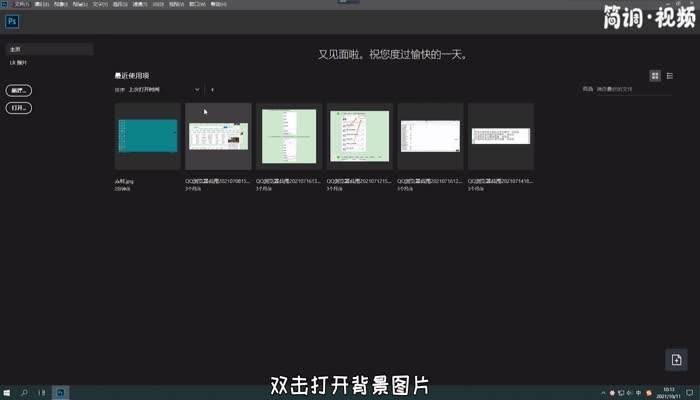Open the last QQ浏览器截图 thumbnail on the right

(x=500, y=136)
